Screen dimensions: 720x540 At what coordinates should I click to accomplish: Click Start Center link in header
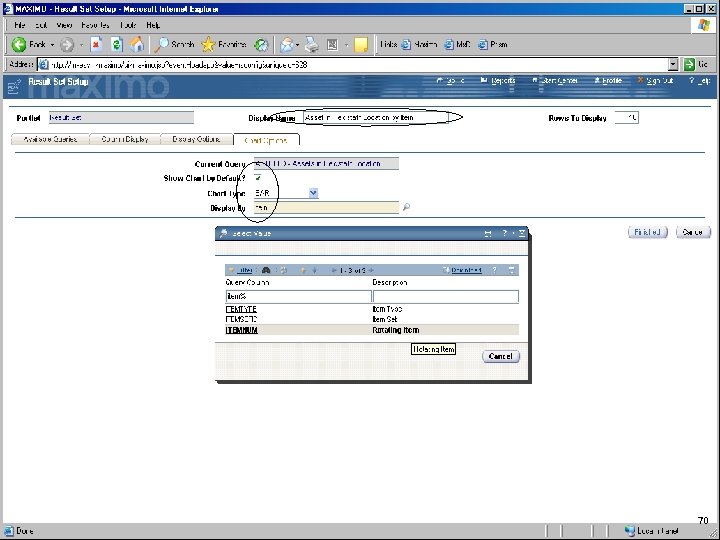point(558,81)
